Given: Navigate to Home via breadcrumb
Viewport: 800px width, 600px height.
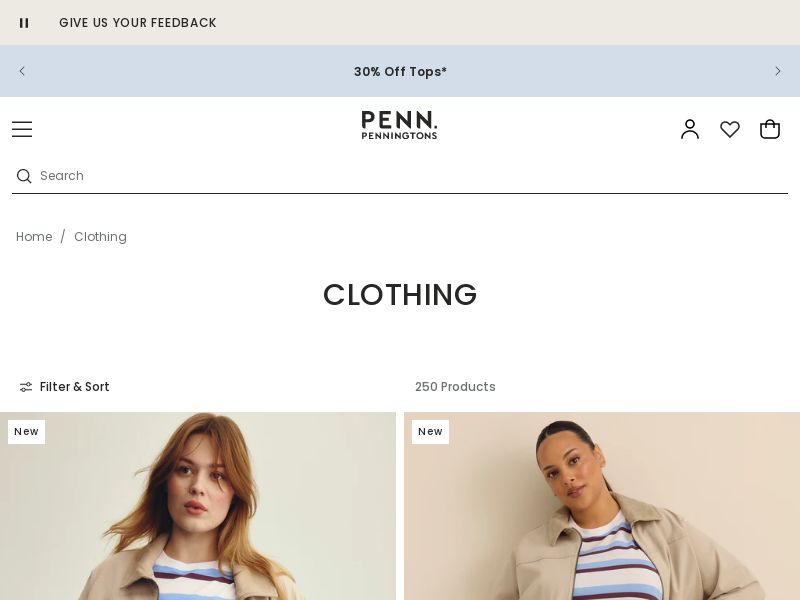Looking at the screenshot, I should (x=34, y=237).
